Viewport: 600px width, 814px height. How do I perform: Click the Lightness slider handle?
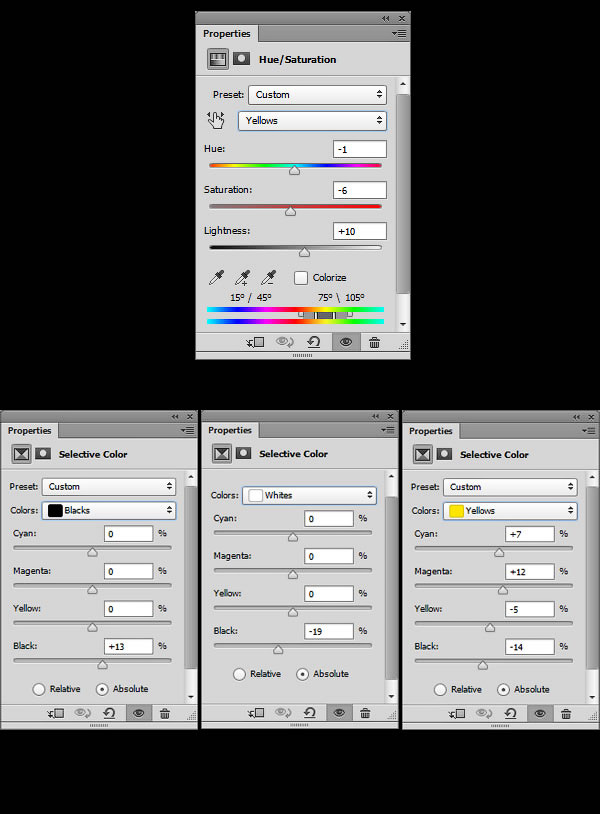[304, 252]
